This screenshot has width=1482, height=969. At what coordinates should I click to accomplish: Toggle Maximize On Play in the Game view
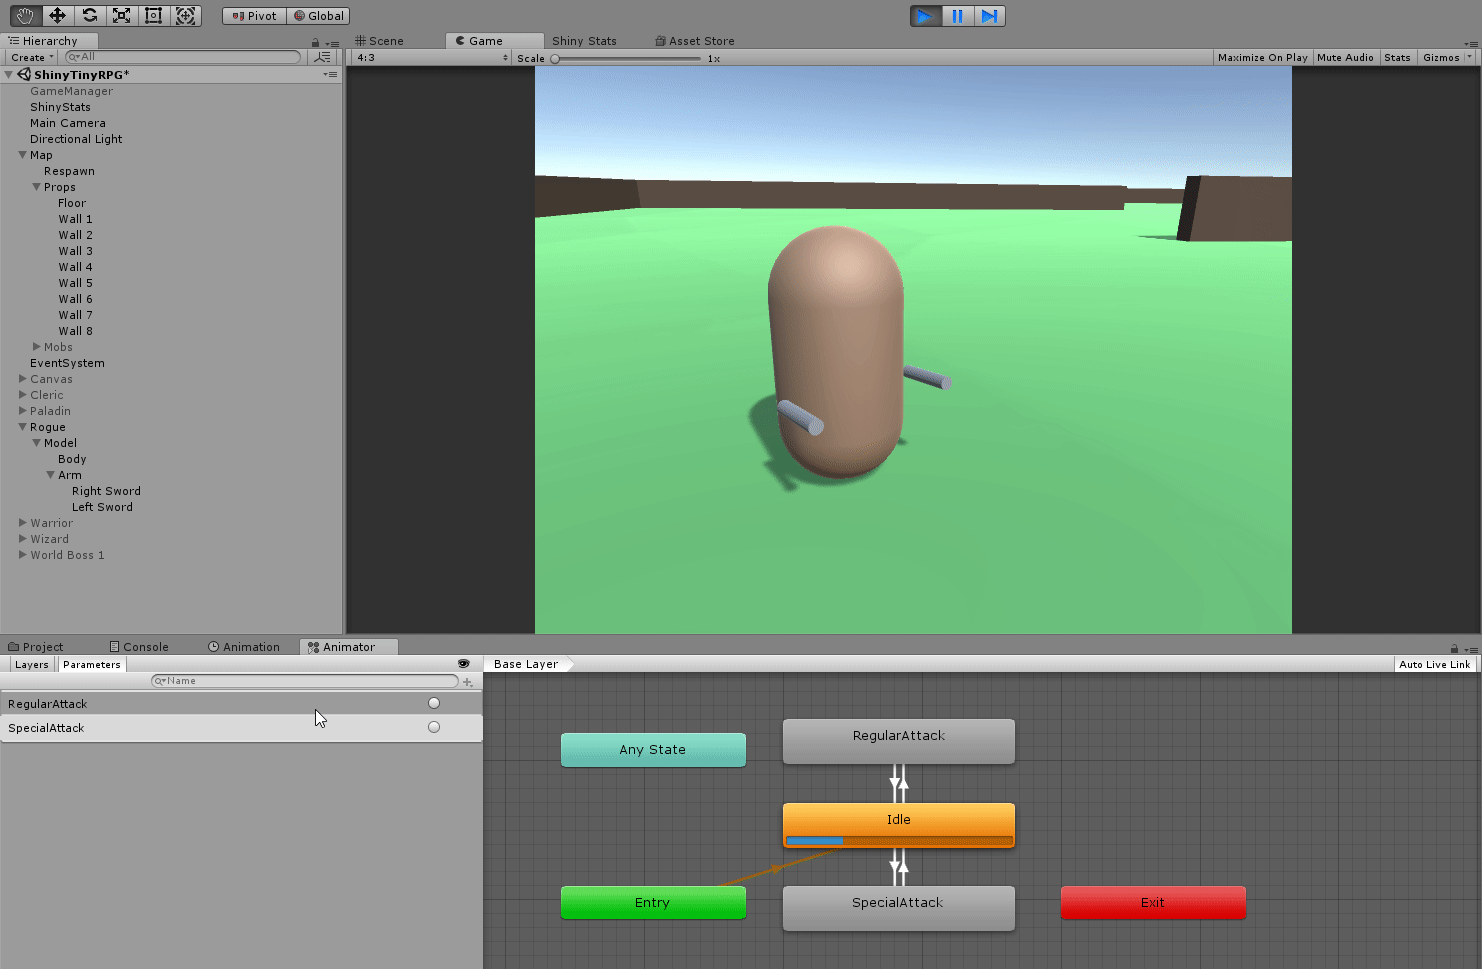[1262, 57]
